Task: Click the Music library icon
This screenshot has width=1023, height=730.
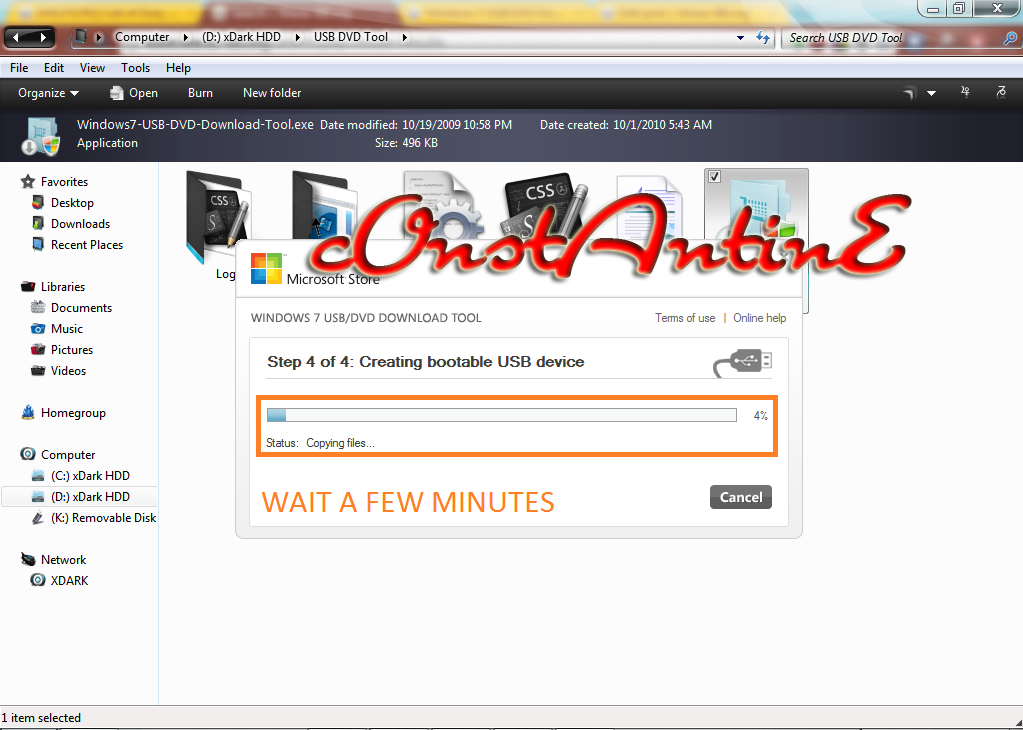Action: pyautogui.click(x=38, y=328)
